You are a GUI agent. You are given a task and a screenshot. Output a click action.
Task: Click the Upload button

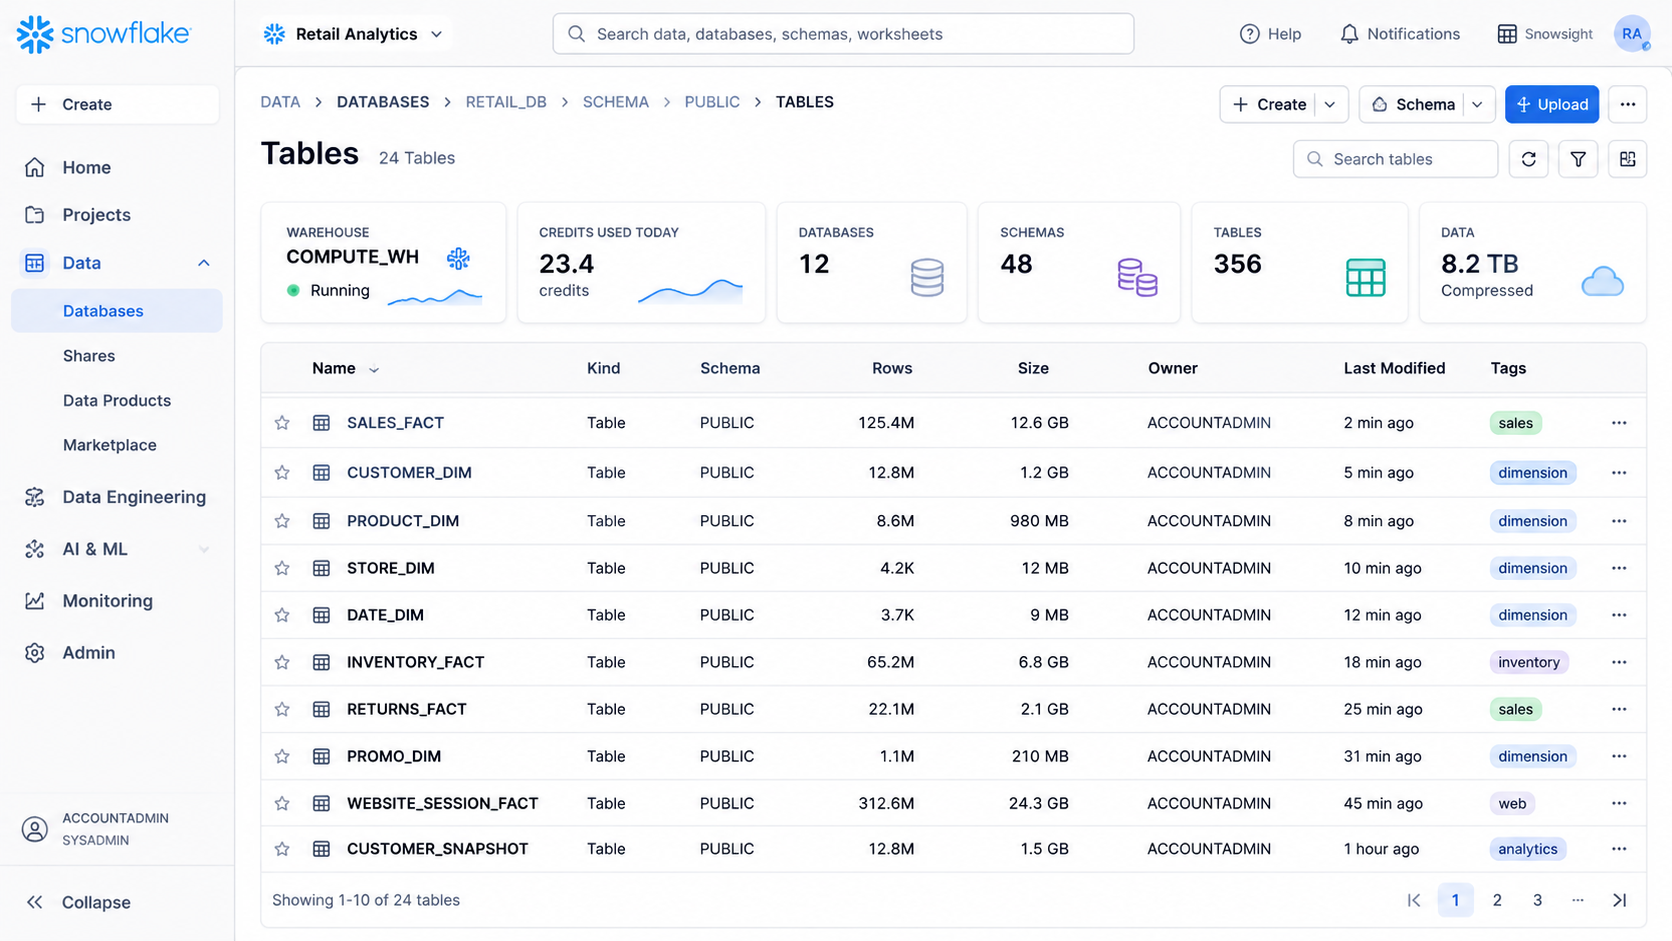pos(1552,104)
